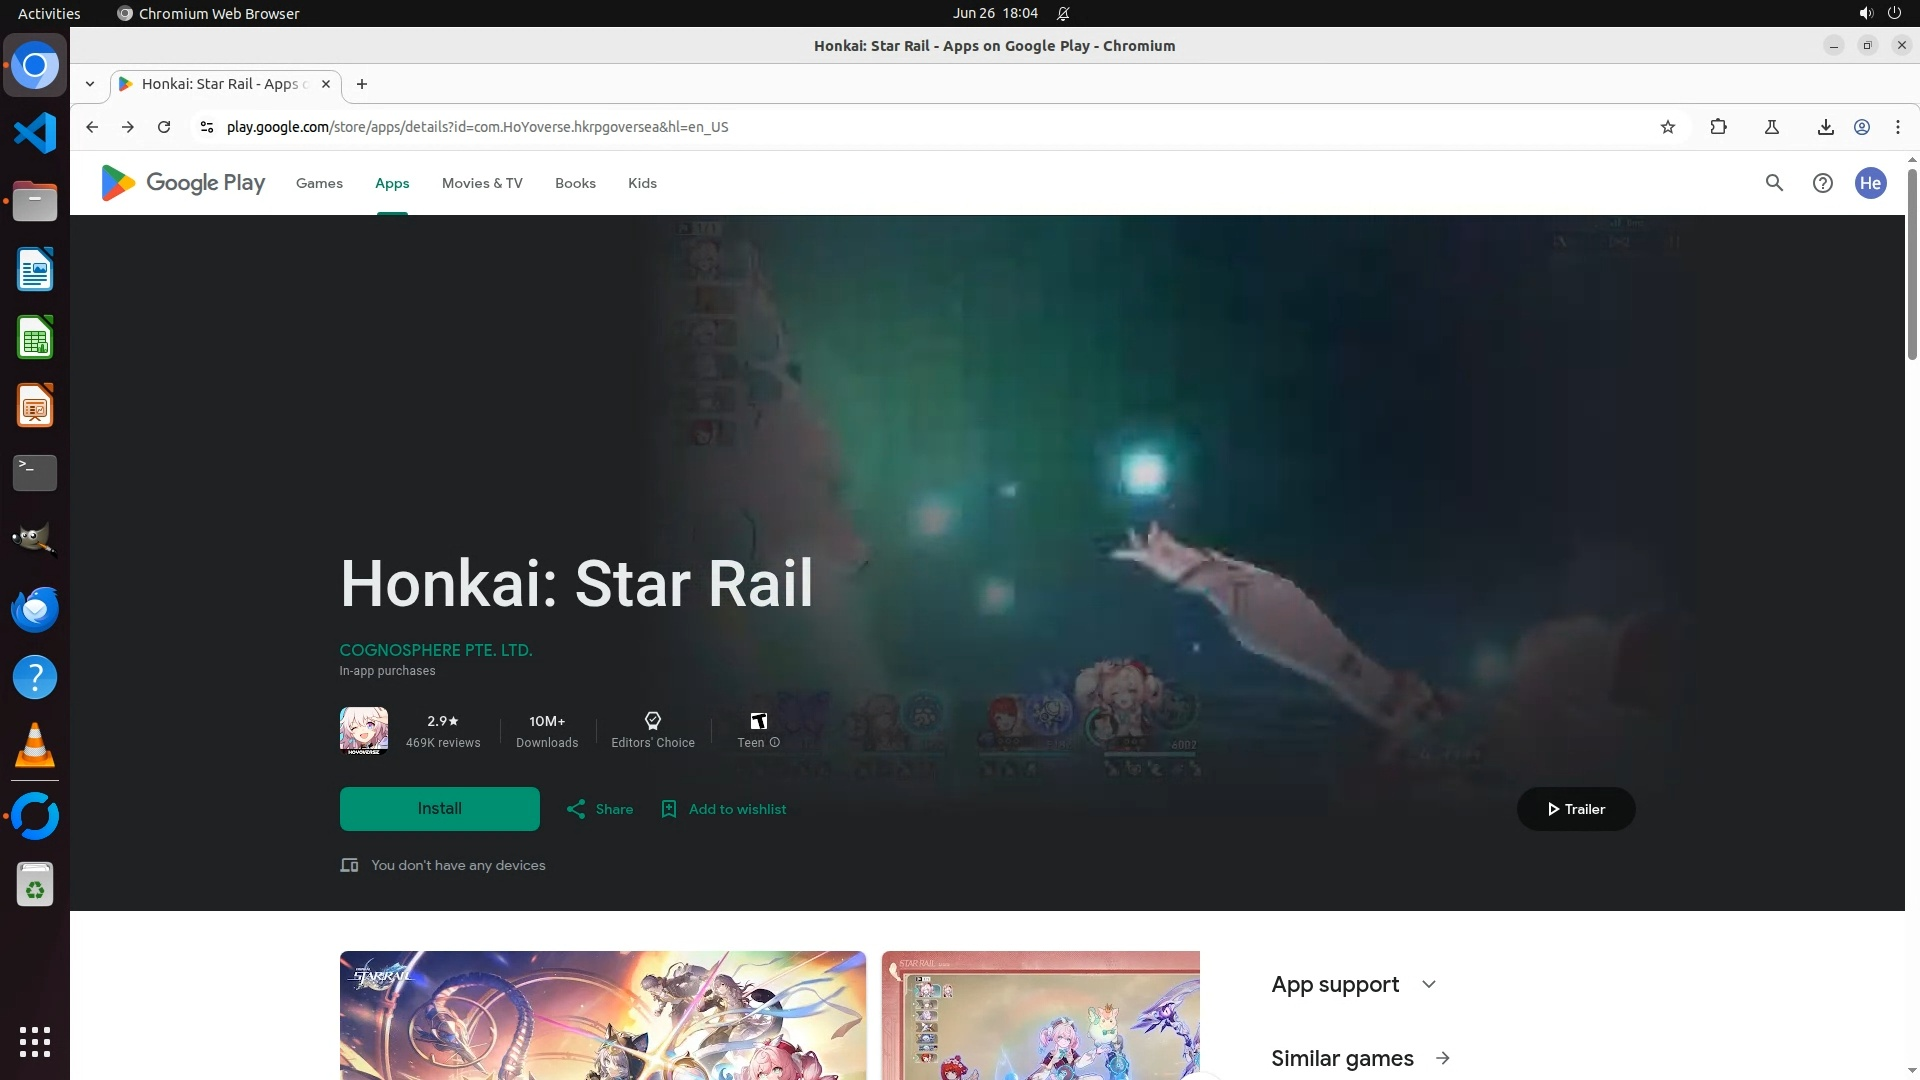Reload the page with the refresh icon
Image resolution: width=1920 pixels, height=1080 pixels.
point(164,127)
